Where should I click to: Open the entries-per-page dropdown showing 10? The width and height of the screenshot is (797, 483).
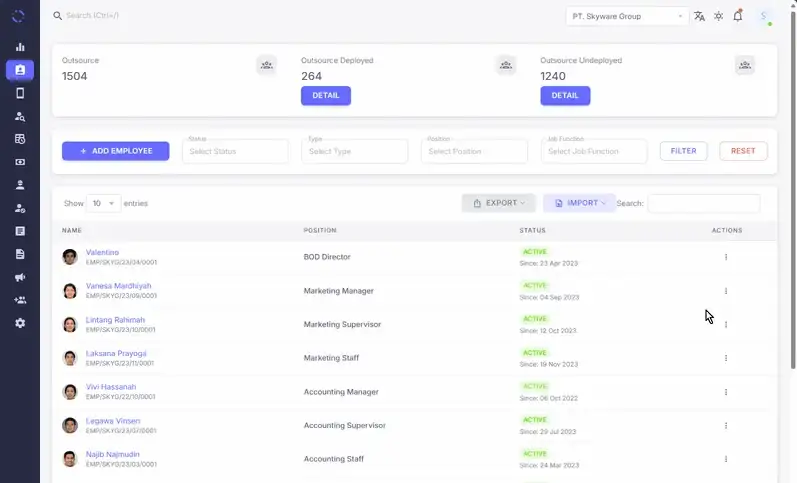coord(103,203)
